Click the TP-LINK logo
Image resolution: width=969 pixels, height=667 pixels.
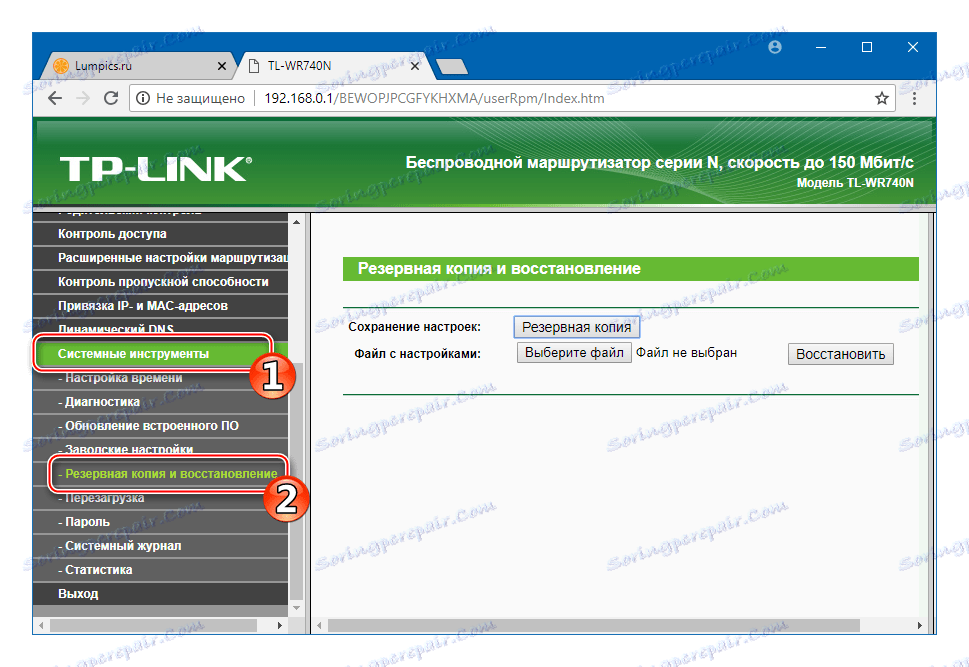tap(156, 169)
